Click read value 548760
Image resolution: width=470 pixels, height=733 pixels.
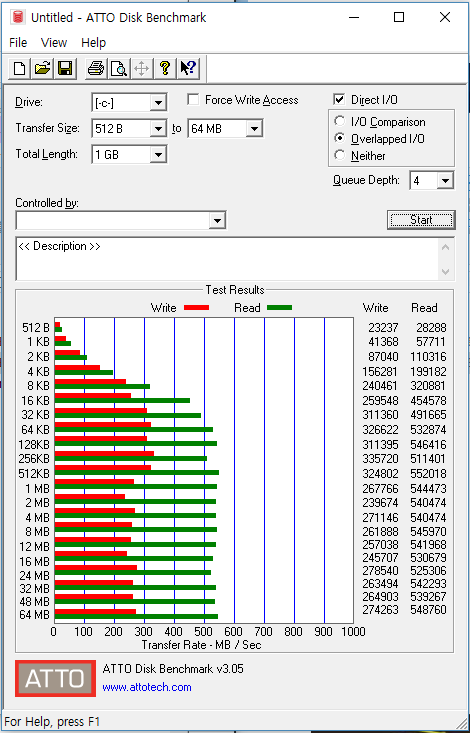tap(428, 610)
